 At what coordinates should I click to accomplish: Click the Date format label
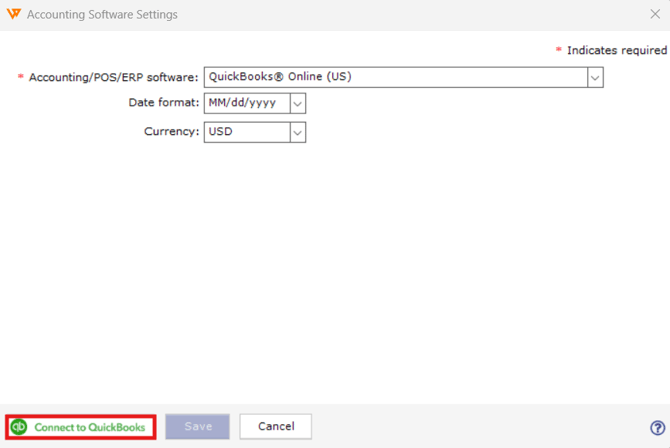[x=164, y=103]
